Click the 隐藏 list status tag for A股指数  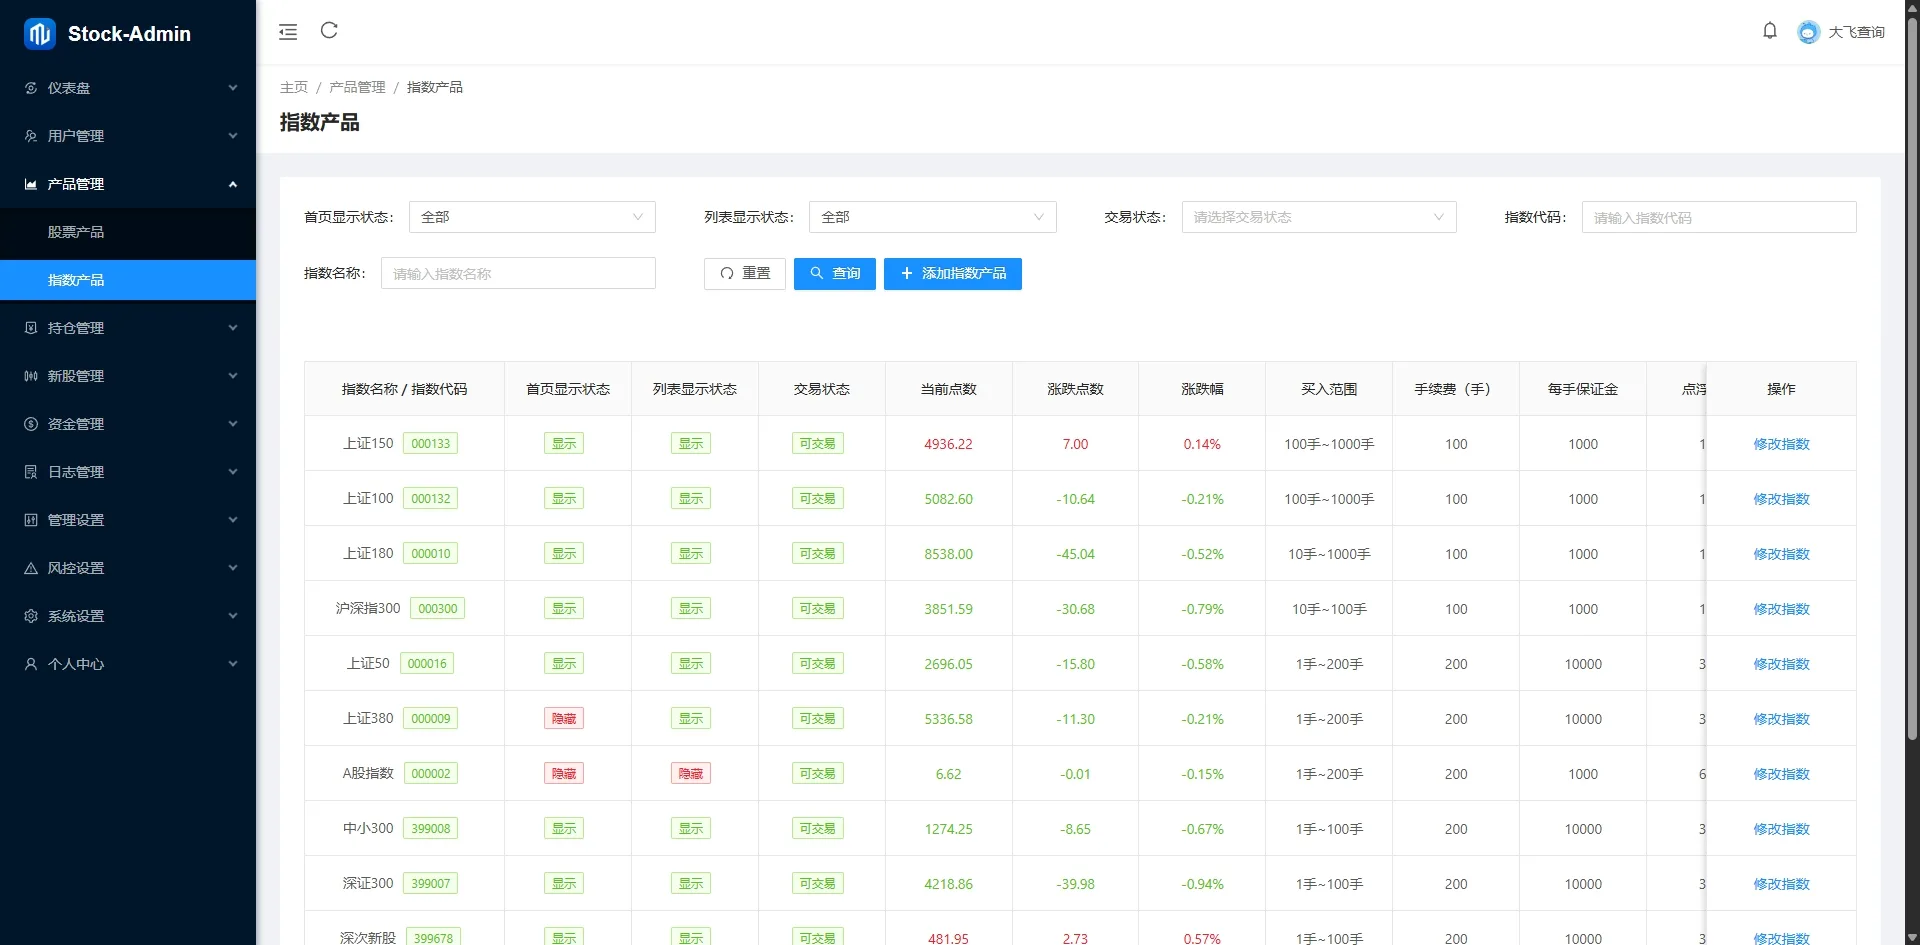[691, 774]
